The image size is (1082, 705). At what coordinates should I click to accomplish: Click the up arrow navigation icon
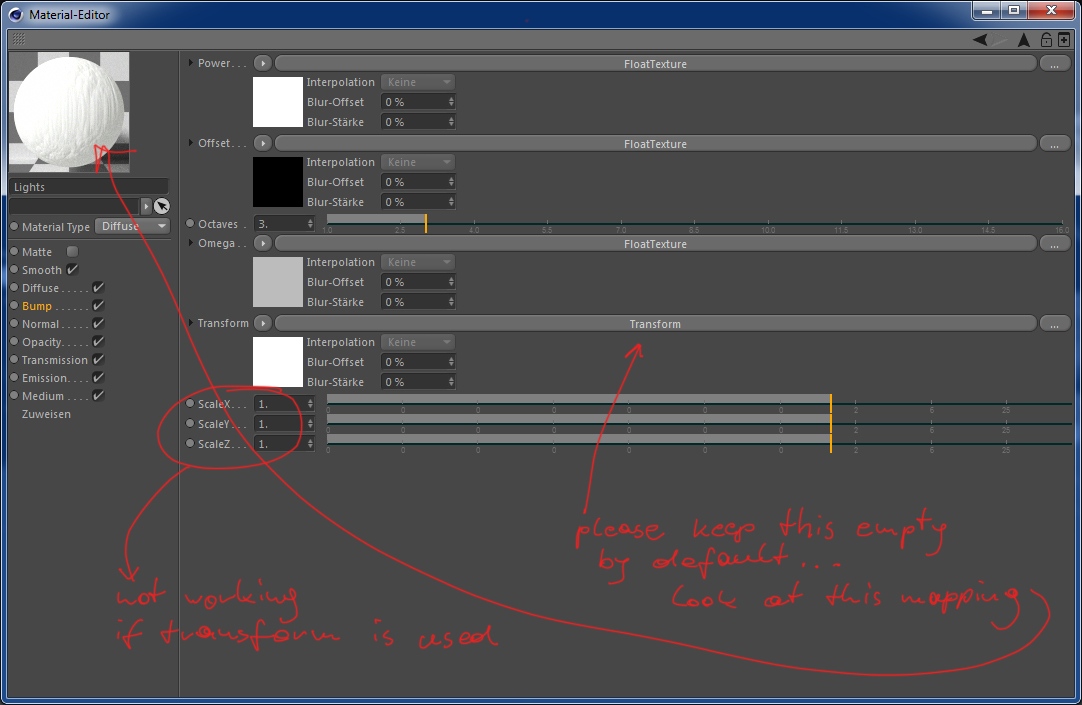[x=1024, y=40]
